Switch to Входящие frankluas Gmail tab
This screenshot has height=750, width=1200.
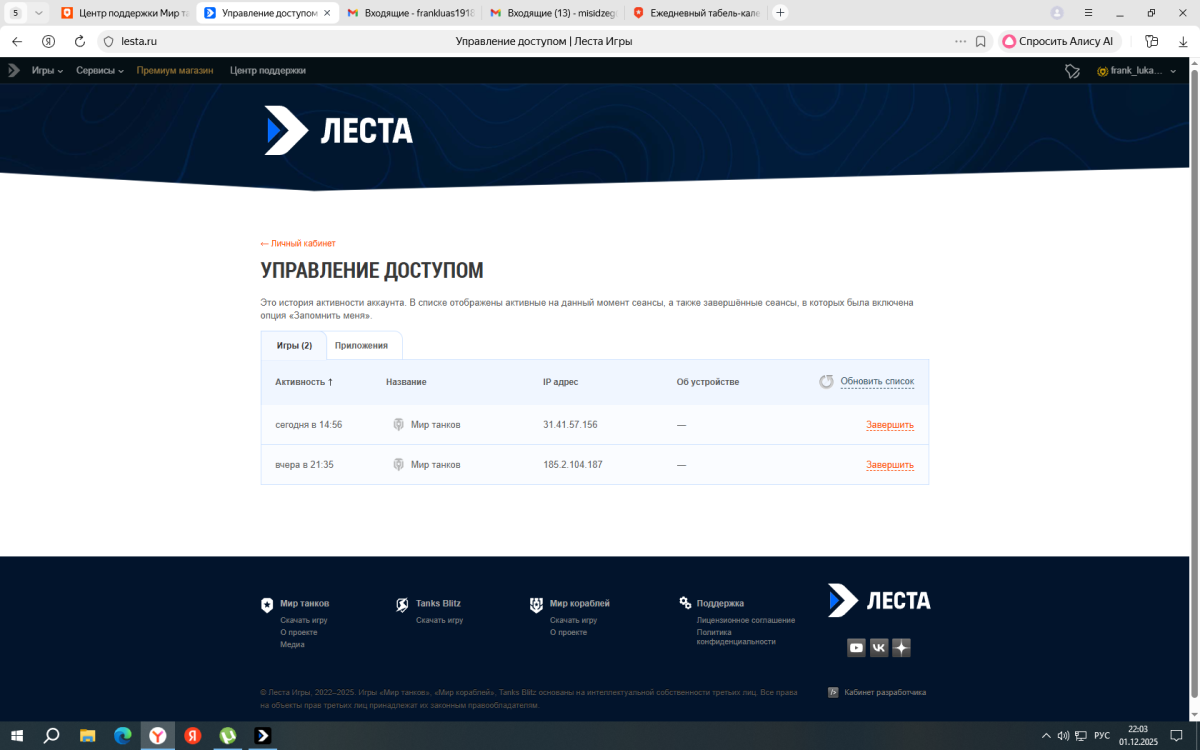[411, 13]
